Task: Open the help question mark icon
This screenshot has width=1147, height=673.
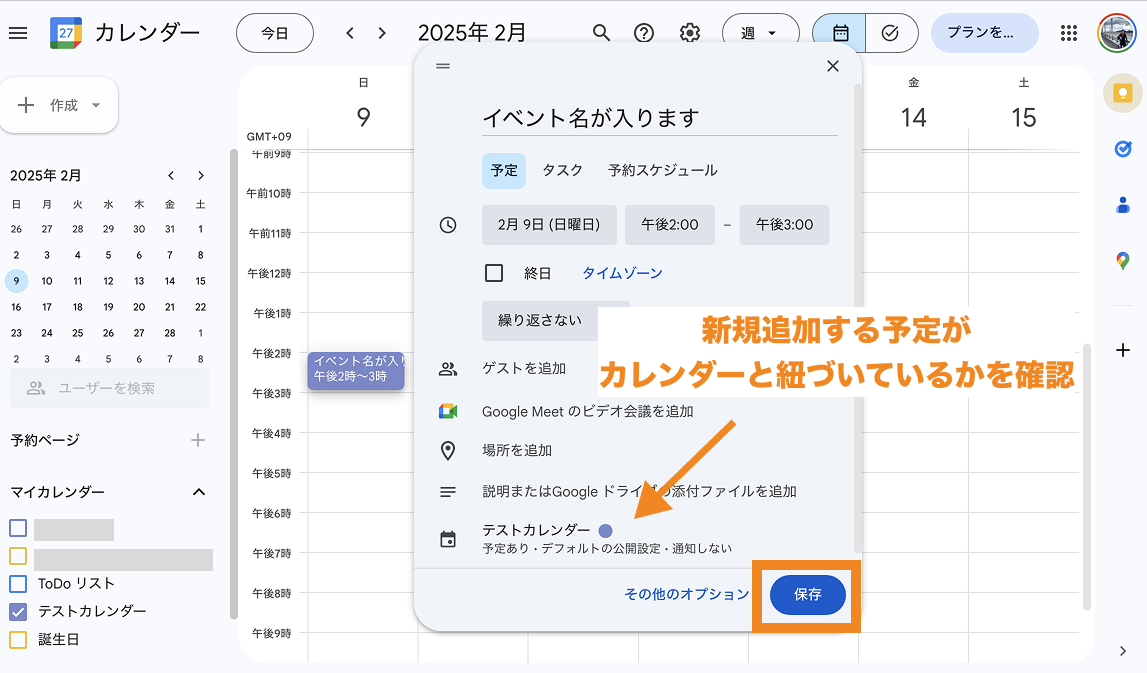Action: (x=645, y=33)
